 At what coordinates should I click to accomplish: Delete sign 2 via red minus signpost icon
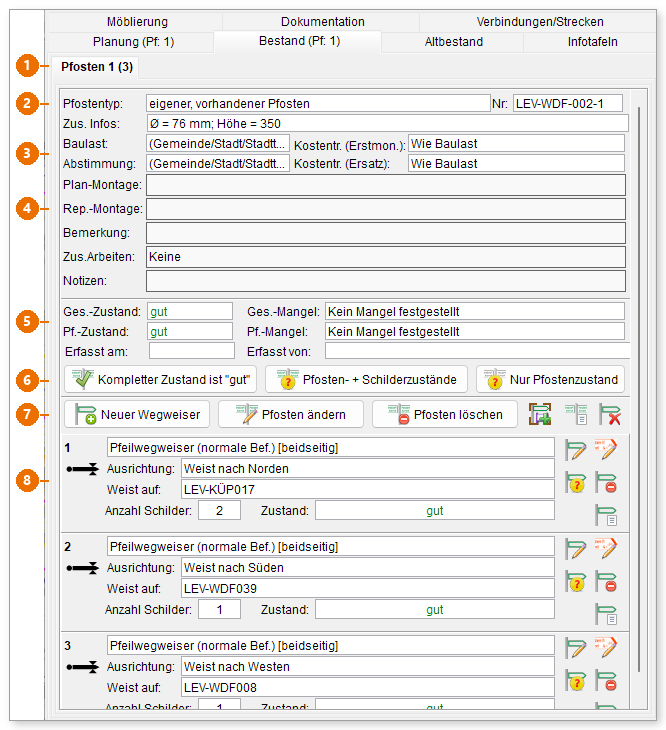click(x=606, y=582)
